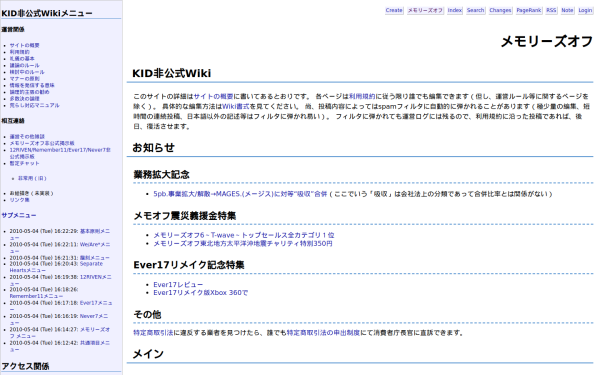The height and width of the screenshot is (375, 600).
Task: Click the メモリーズオフ page title
Action: [x=547, y=41]
